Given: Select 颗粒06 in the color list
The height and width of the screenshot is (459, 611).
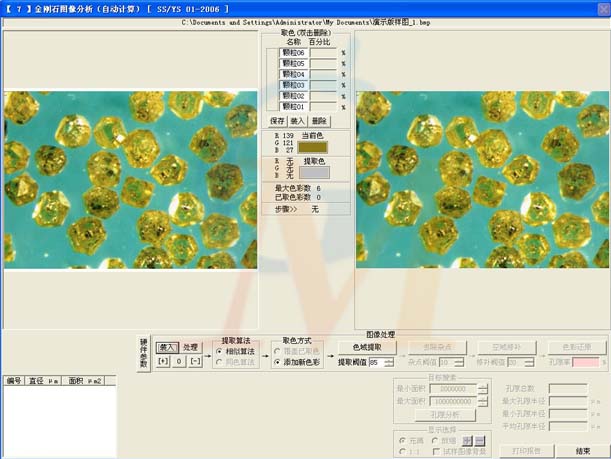Looking at the screenshot, I should point(293,53).
